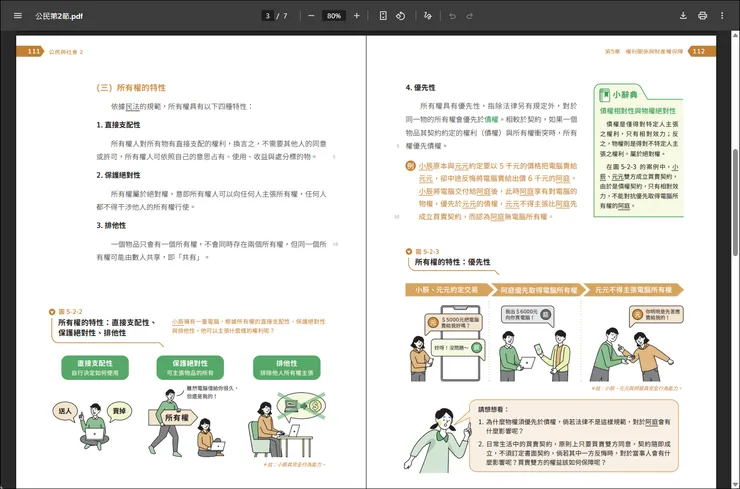Screen dimensions: 740x489
Task: Click header text 公民與社會 2
Action: pos(66,52)
